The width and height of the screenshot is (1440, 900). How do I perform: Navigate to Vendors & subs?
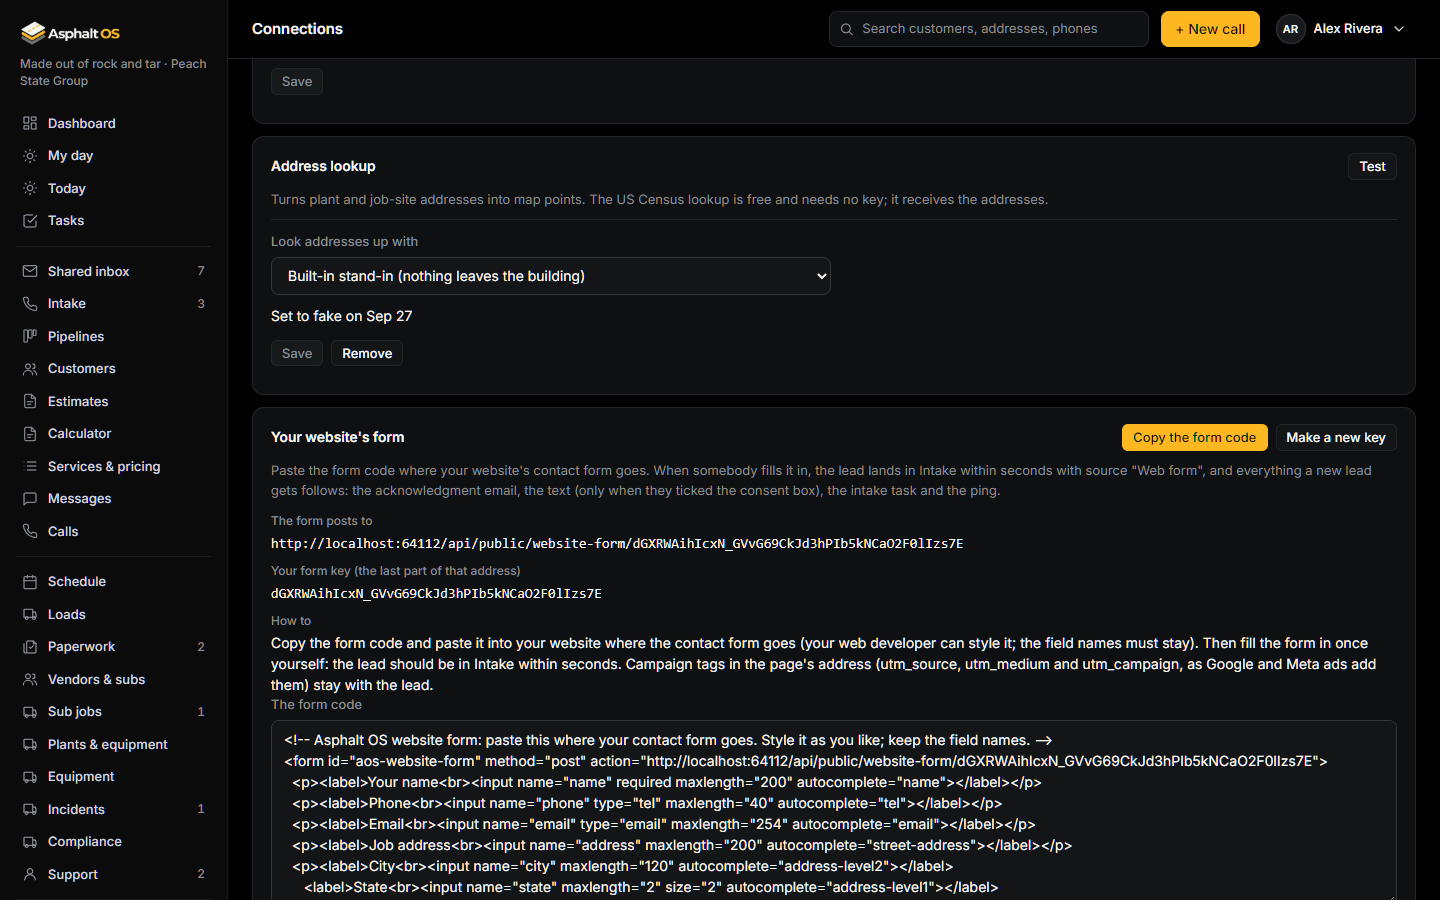pyautogui.click(x=114, y=679)
